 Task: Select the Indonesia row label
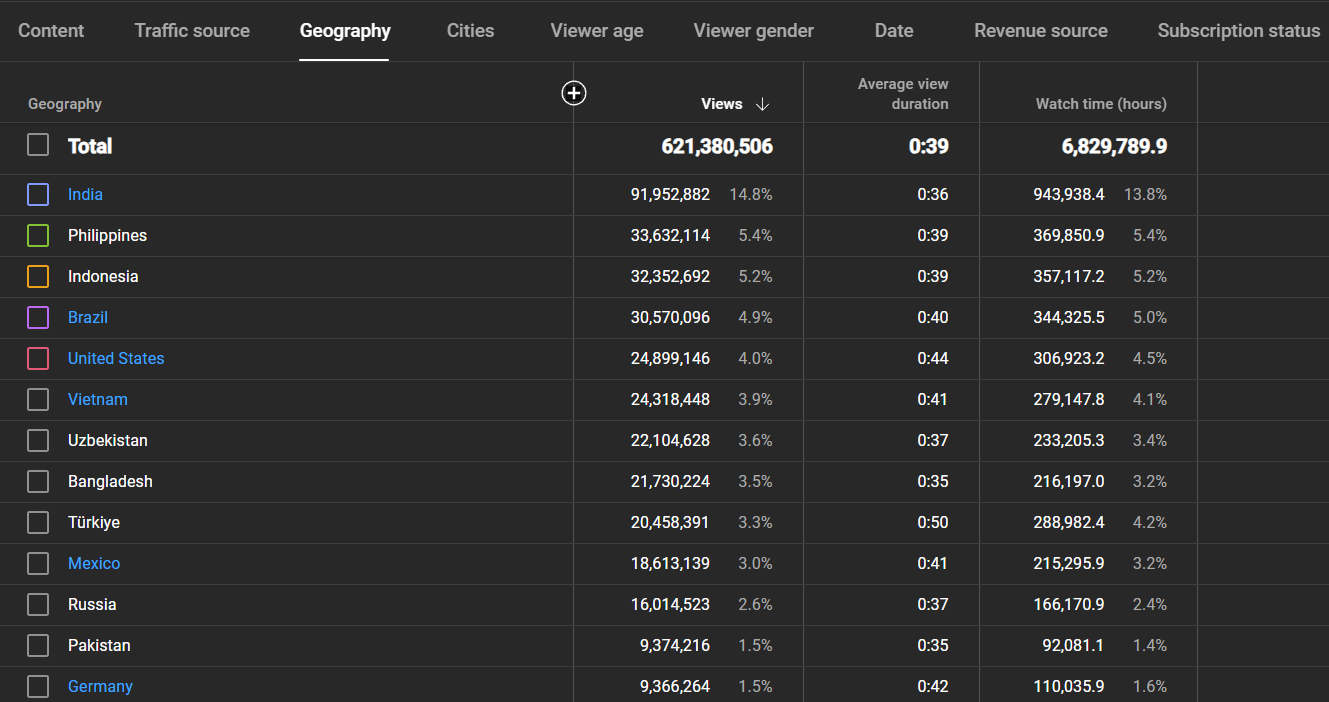point(103,276)
